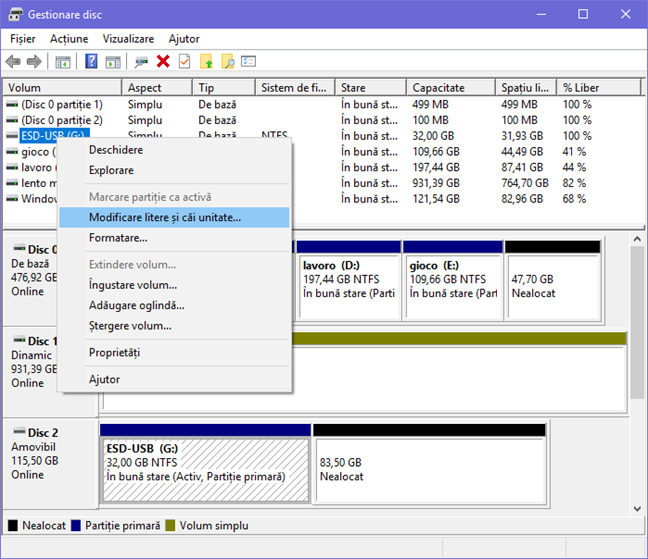Open Proprietăți from the context menu

pos(114,353)
